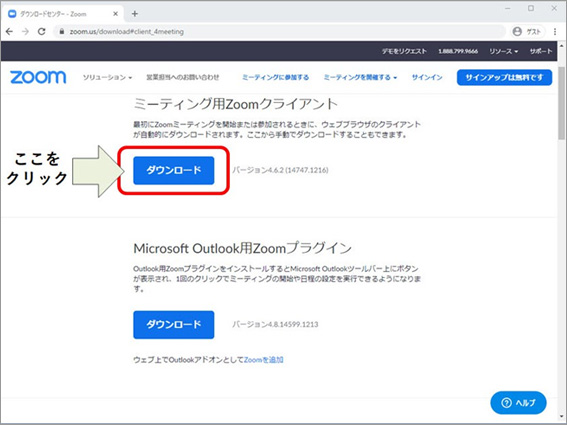Expand the リソース dropdown

tap(503, 51)
